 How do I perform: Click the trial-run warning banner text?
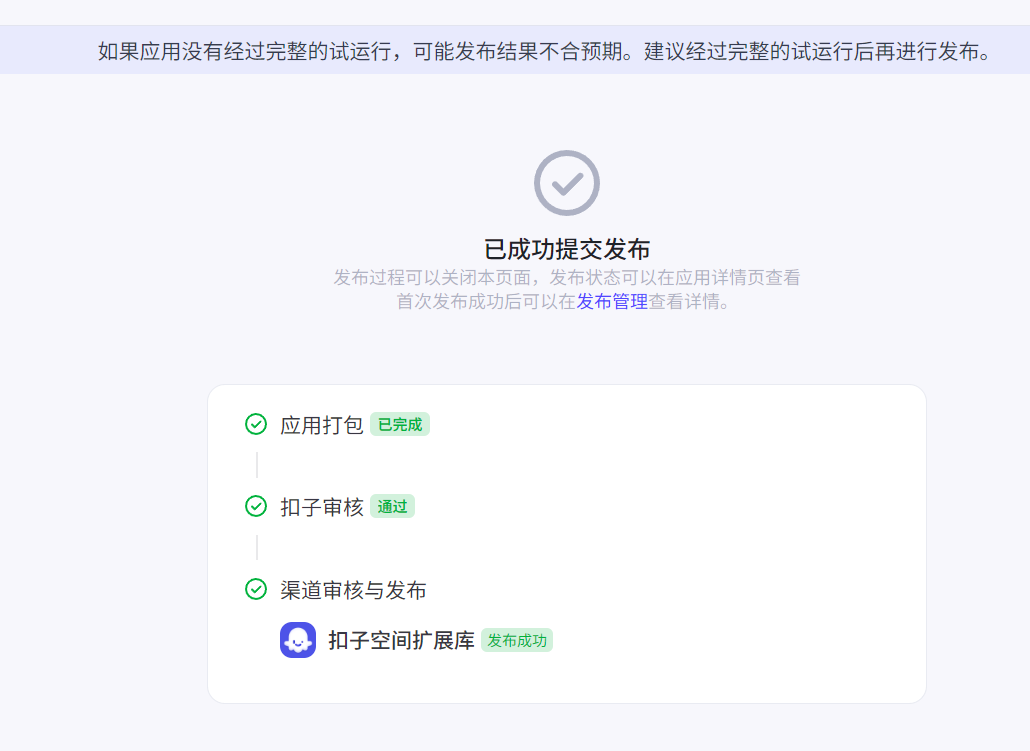[544, 51]
